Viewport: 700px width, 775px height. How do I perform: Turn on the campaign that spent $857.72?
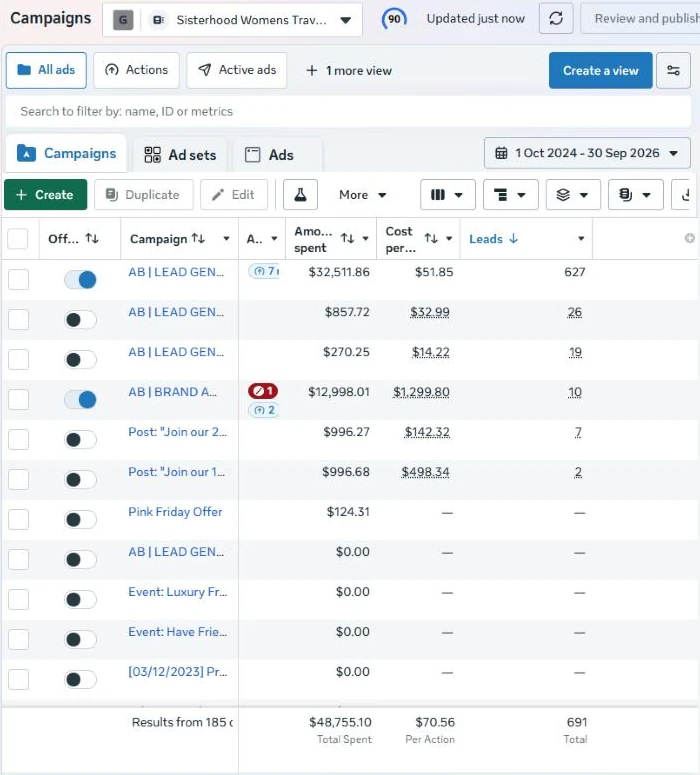(80, 320)
